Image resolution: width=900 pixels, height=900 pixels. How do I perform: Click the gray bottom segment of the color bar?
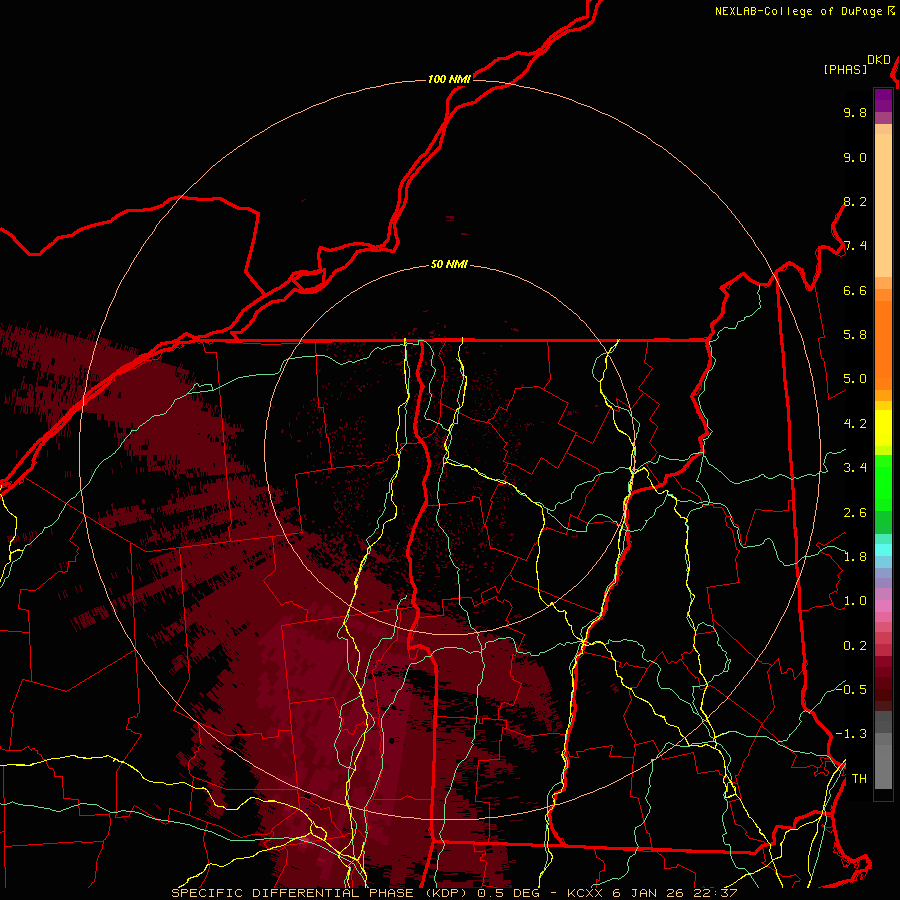pos(883,761)
